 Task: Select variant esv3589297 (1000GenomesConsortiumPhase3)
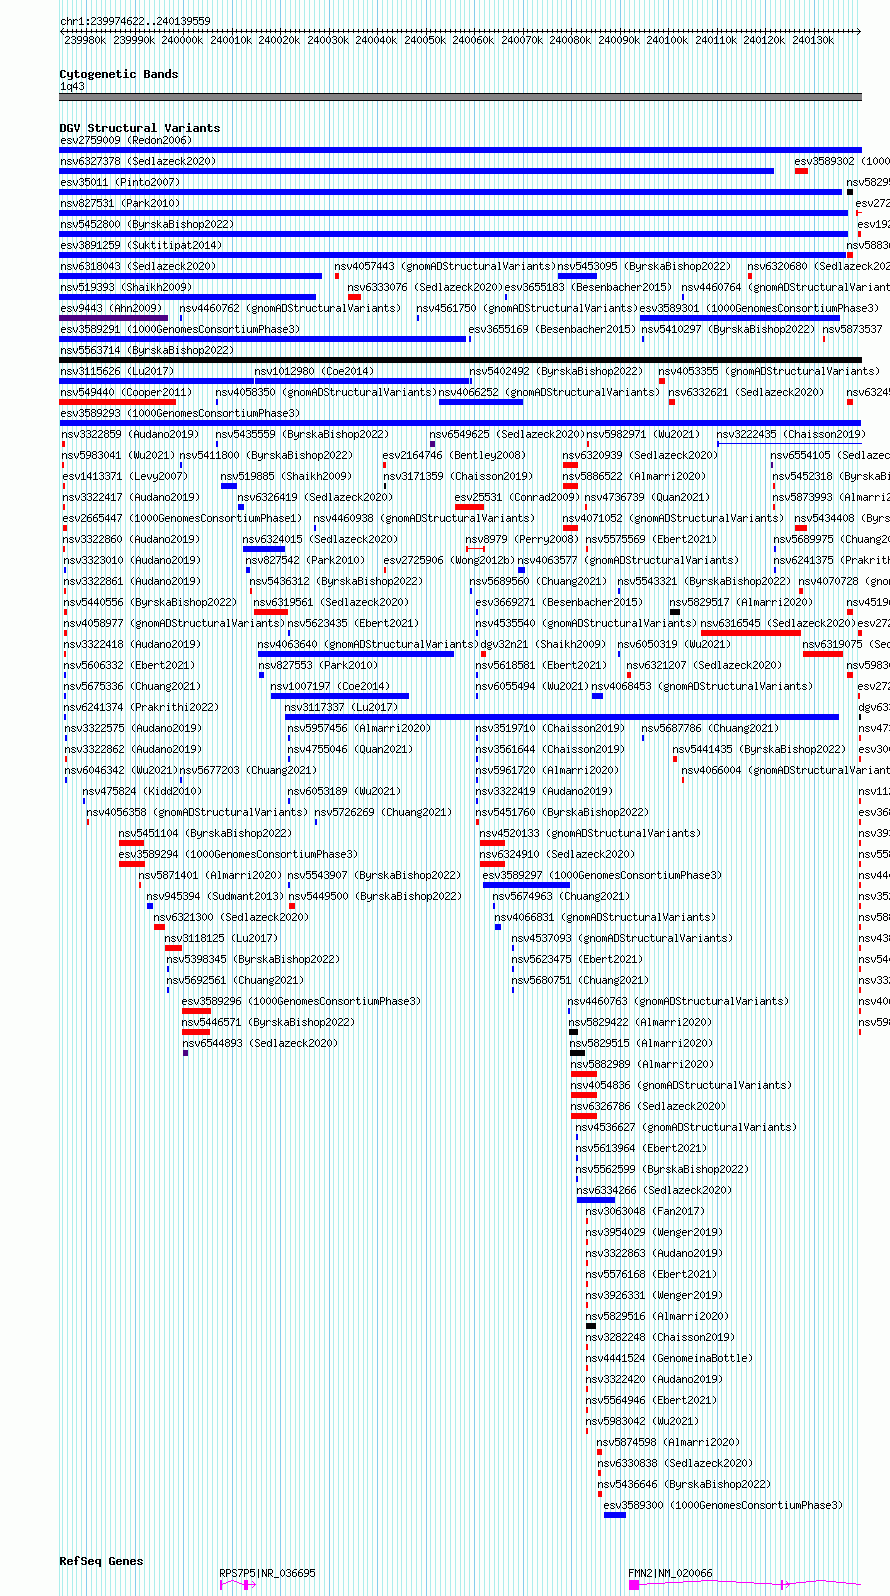tap(526, 885)
